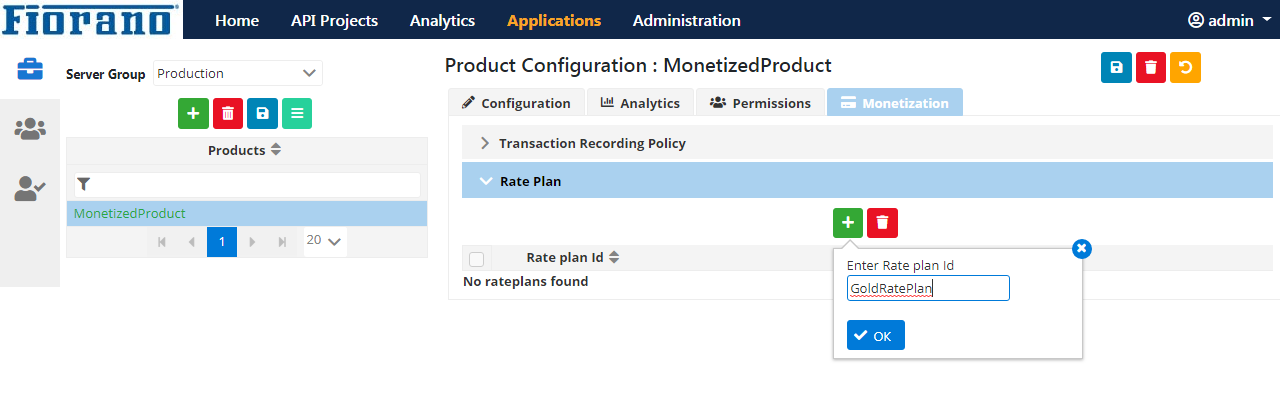Open the user check sidebar icon
Viewport: 1280px width, 393px height.
coord(30,188)
